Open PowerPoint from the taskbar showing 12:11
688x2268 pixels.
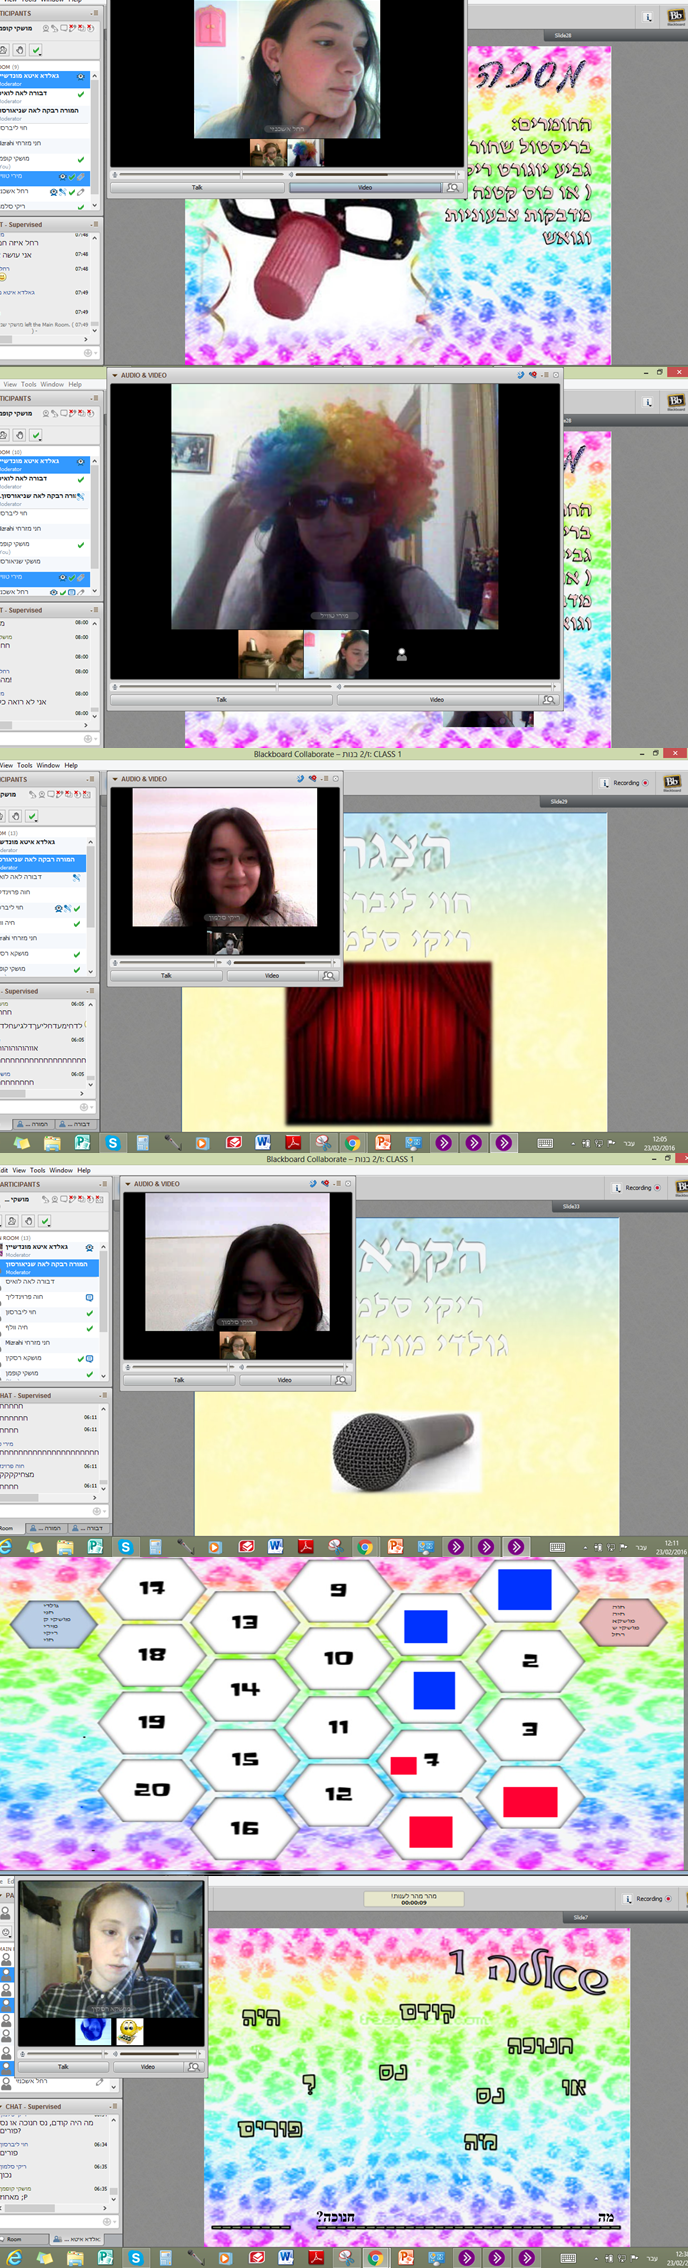coord(395,1547)
